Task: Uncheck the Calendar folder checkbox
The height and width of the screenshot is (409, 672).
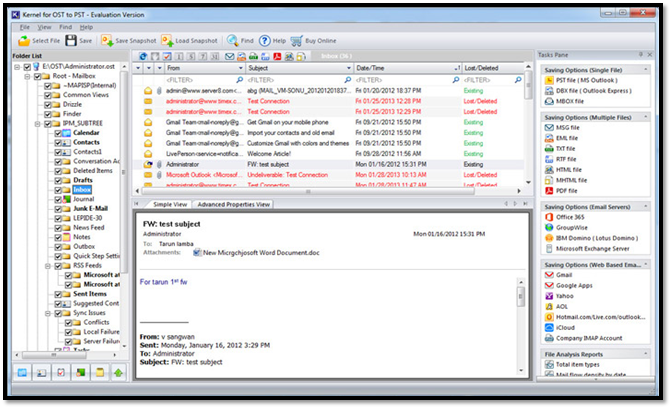Action: 58,133
